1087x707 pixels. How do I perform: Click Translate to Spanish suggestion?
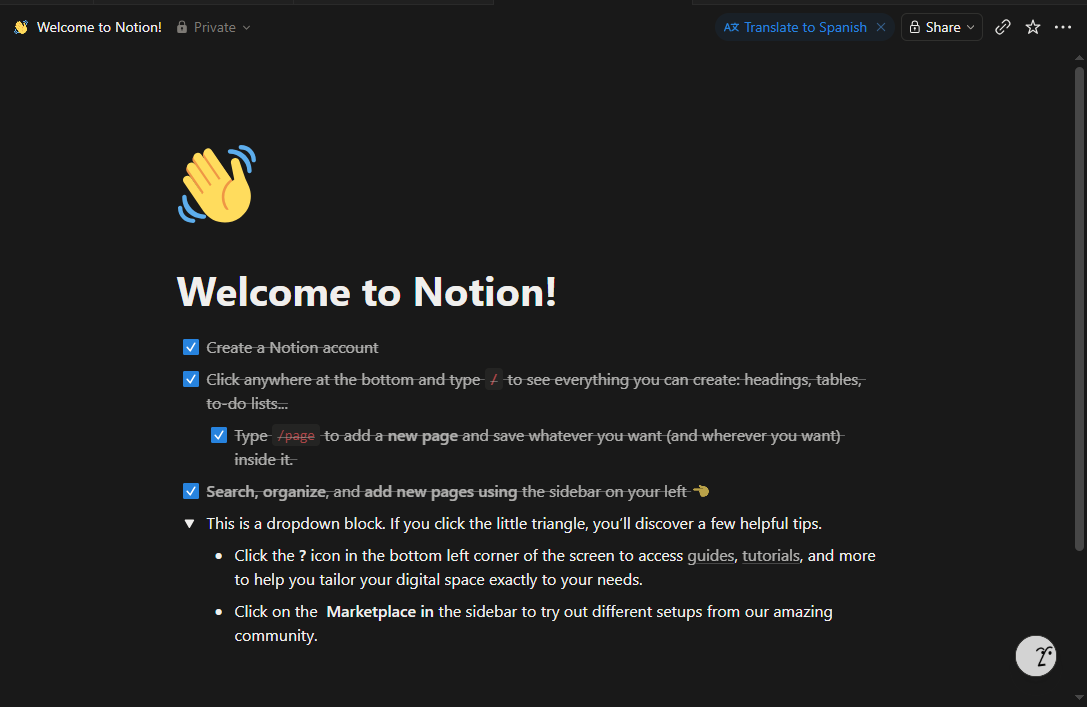tap(805, 27)
